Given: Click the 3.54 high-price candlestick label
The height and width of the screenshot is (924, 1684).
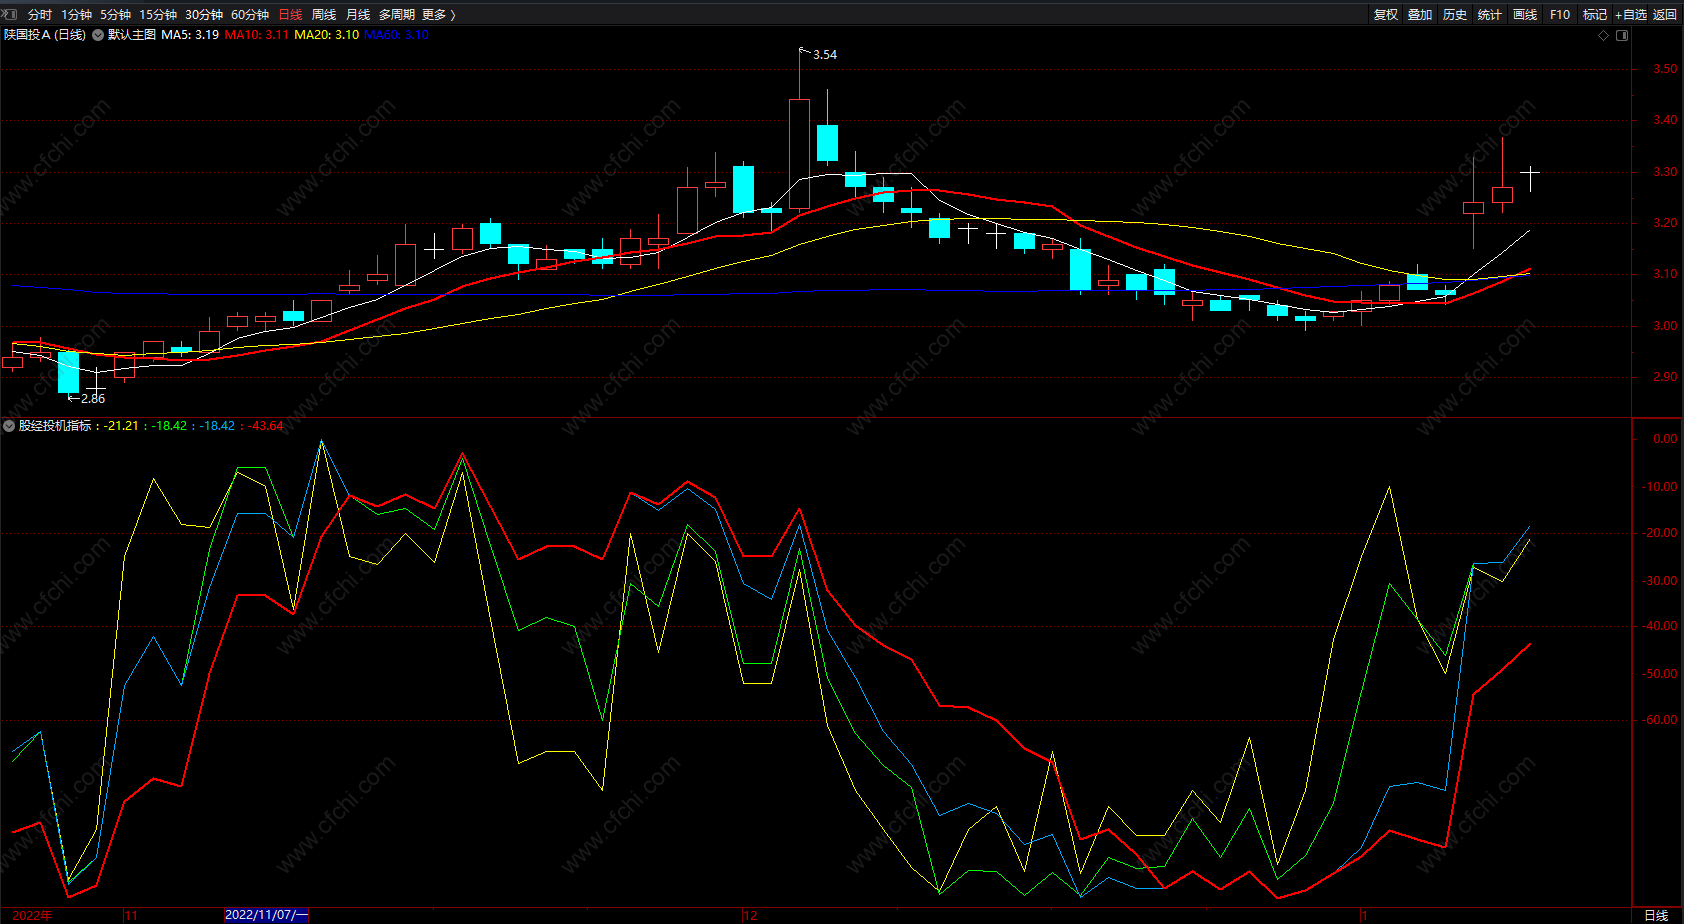Looking at the screenshot, I should 825,55.
